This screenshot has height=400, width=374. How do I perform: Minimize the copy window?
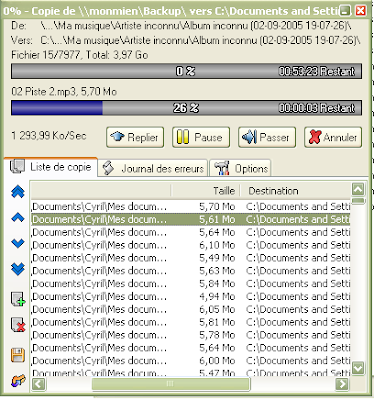(346, 11)
